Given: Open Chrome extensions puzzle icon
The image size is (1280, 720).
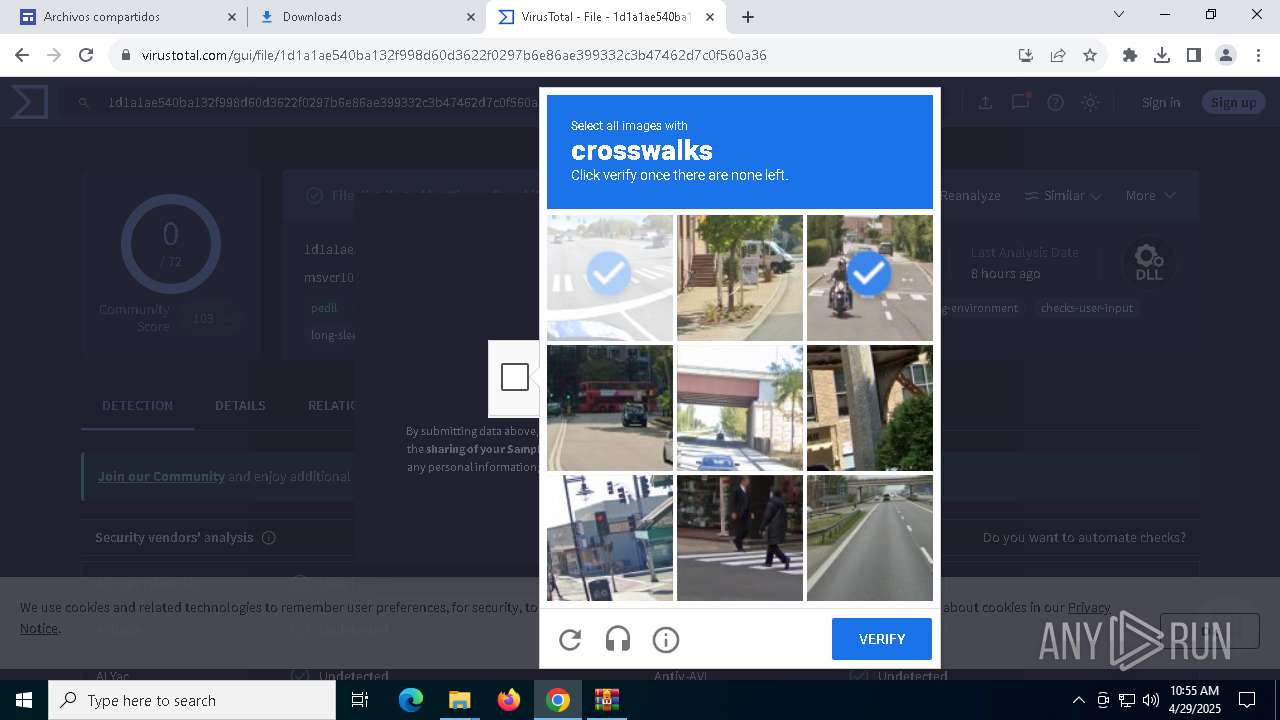Looking at the screenshot, I should [x=1130, y=55].
